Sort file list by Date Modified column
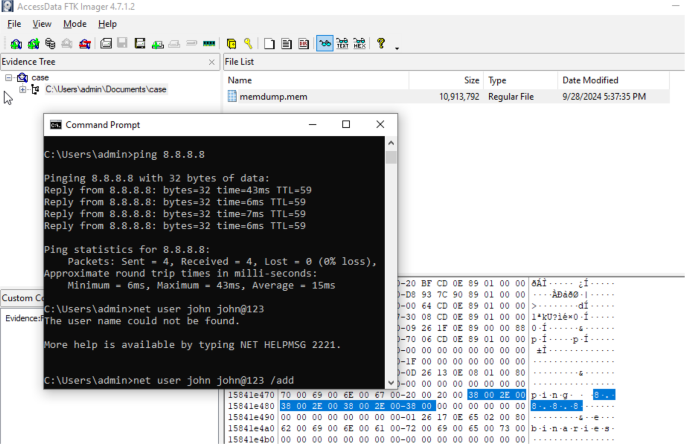The width and height of the screenshot is (685, 444). tap(590, 80)
